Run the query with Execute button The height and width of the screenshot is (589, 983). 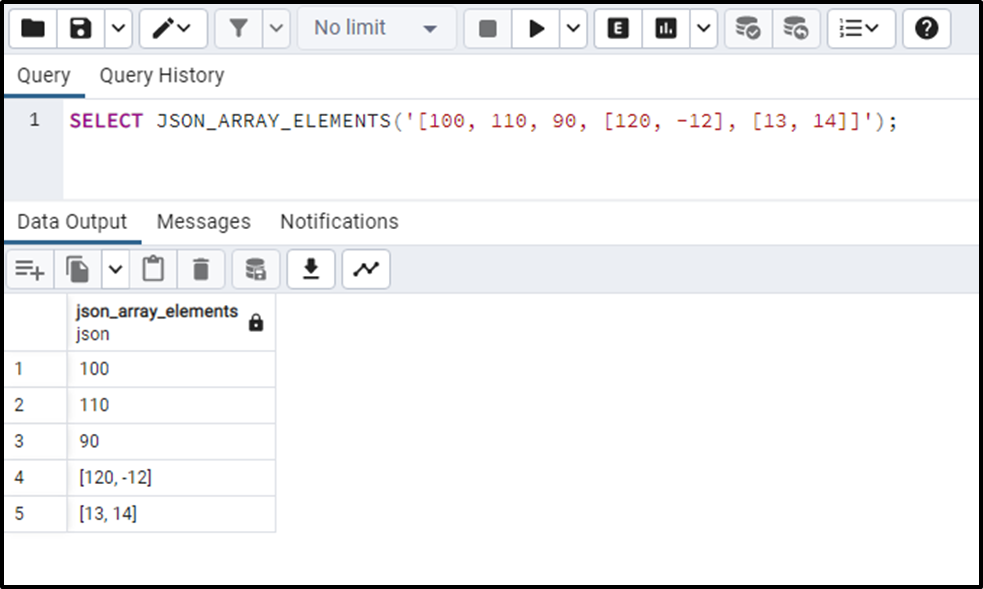[537, 29]
